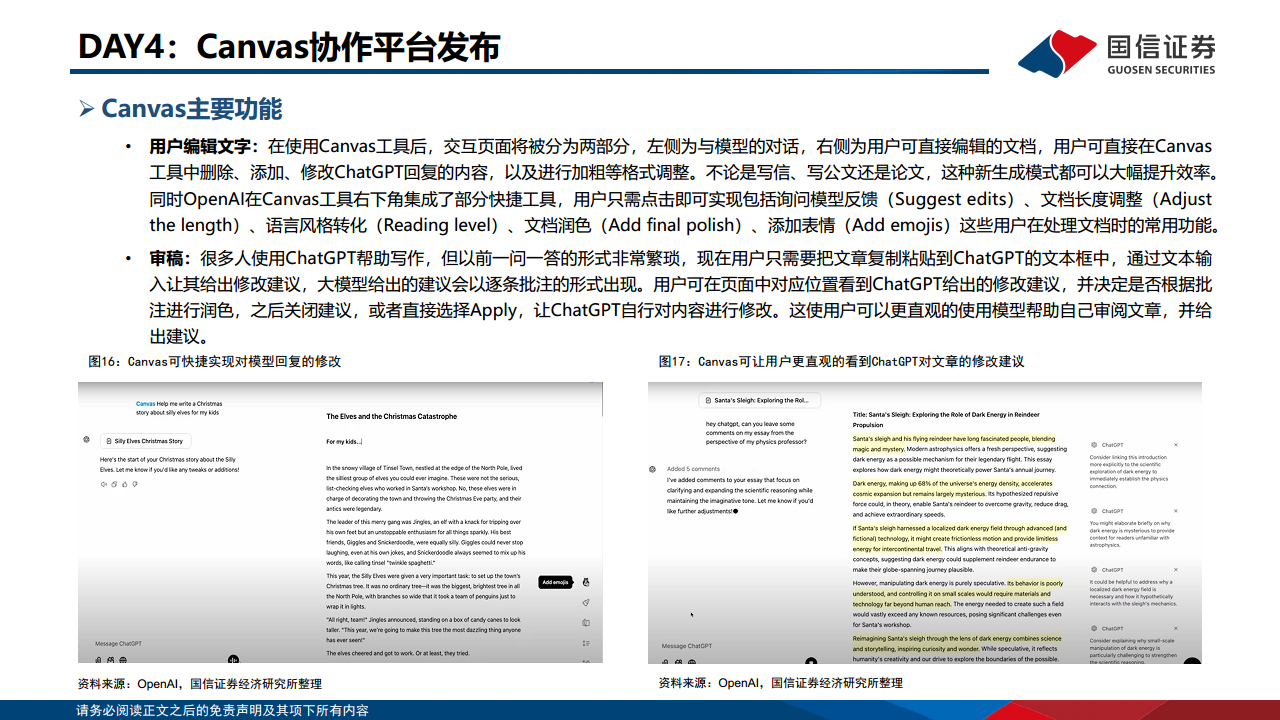The height and width of the screenshot is (720, 1280).
Task: Click ChatGPT avatar beside 'Added 5 comments'
Action: pos(653,468)
